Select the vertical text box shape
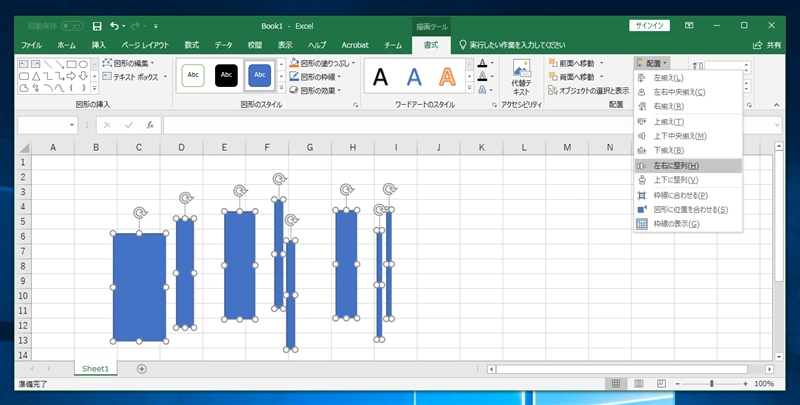Screen dimensions: 800x405 pyautogui.click(x=36, y=64)
